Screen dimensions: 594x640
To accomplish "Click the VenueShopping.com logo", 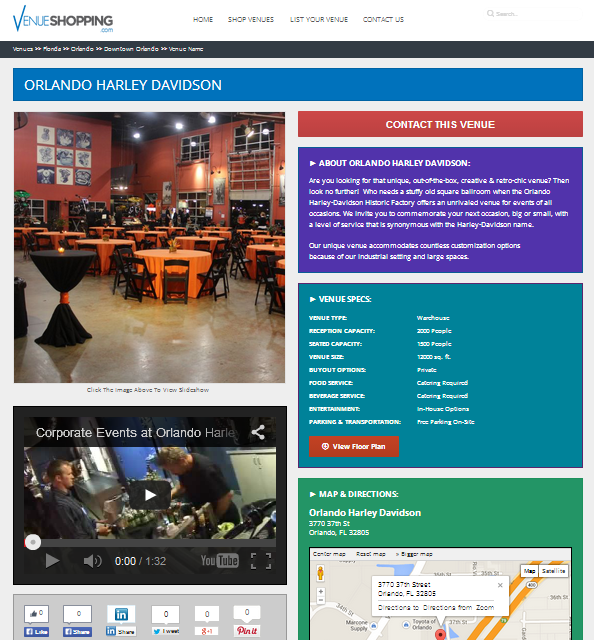I will pos(63,19).
